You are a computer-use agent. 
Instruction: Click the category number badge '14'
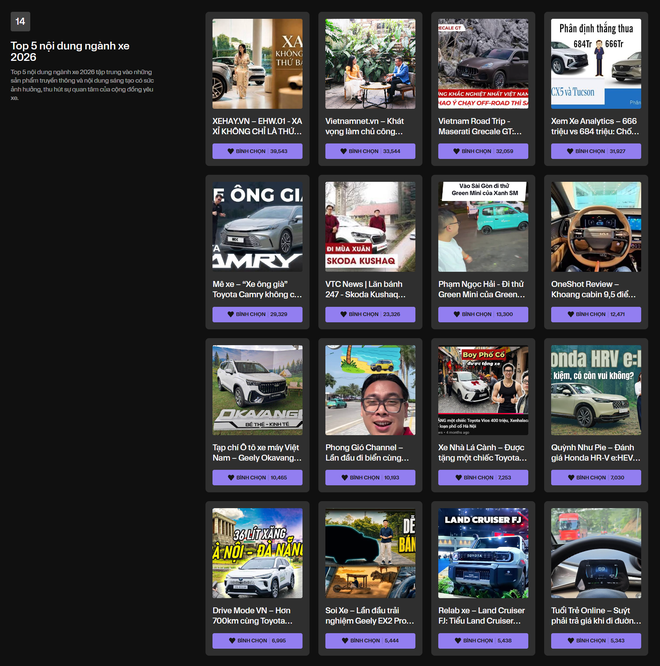pyautogui.click(x=20, y=22)
